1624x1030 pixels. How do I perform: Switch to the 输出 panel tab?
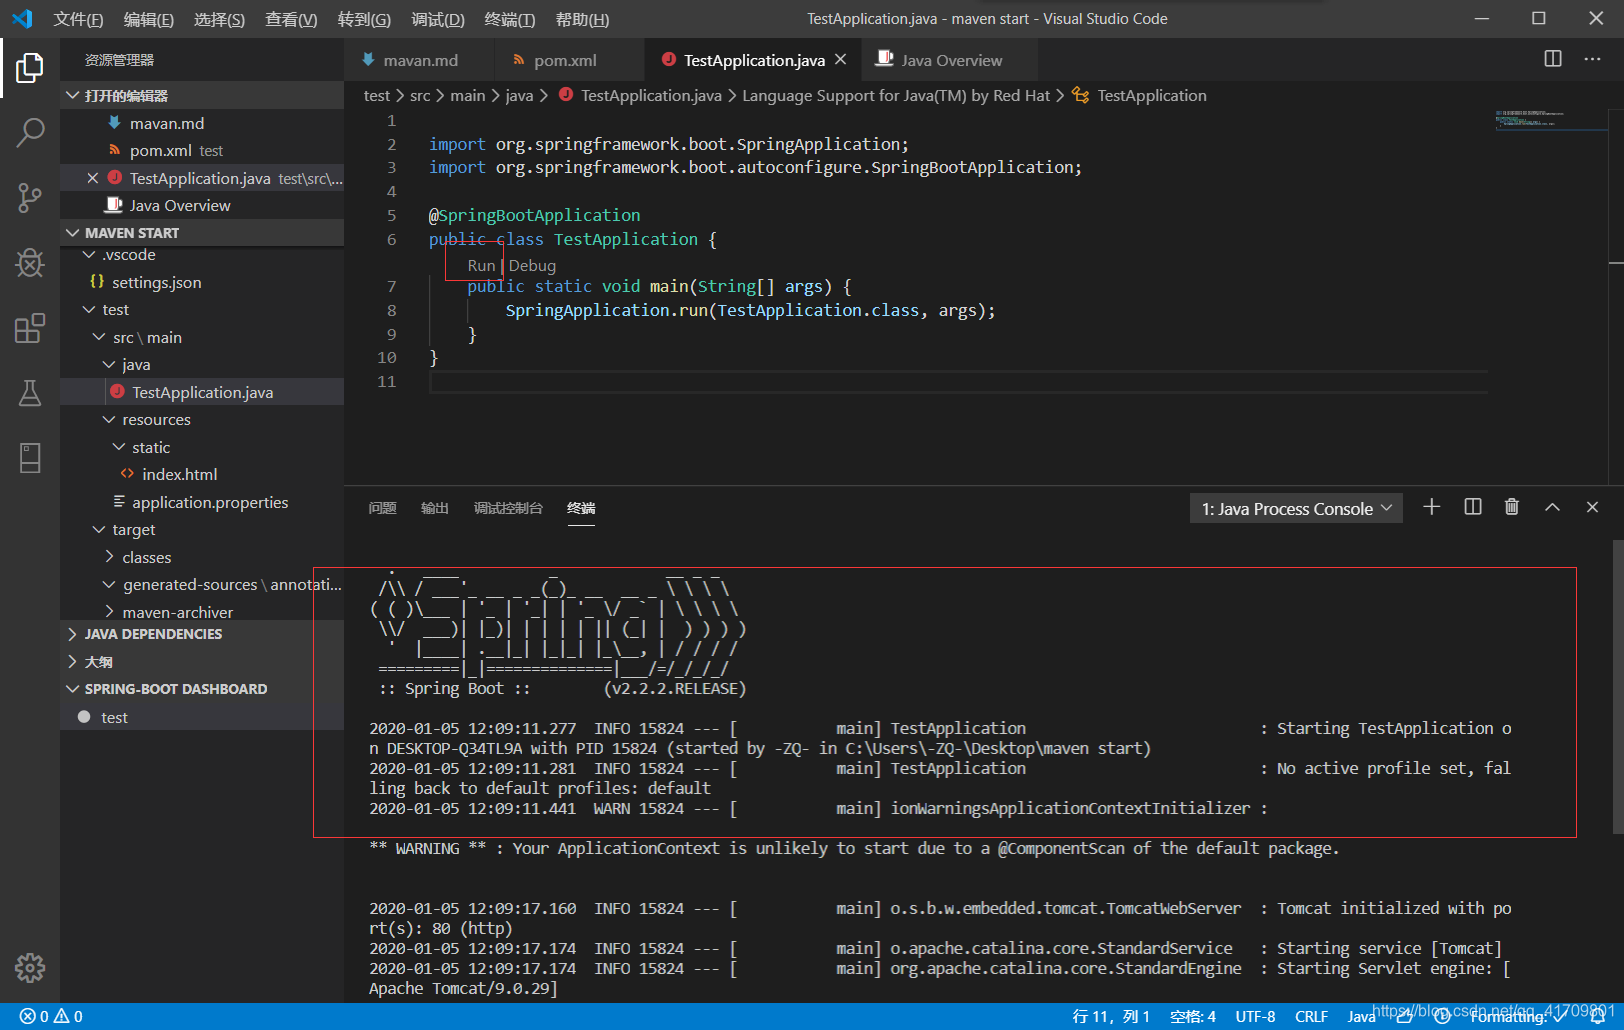[x=434, y=508]
